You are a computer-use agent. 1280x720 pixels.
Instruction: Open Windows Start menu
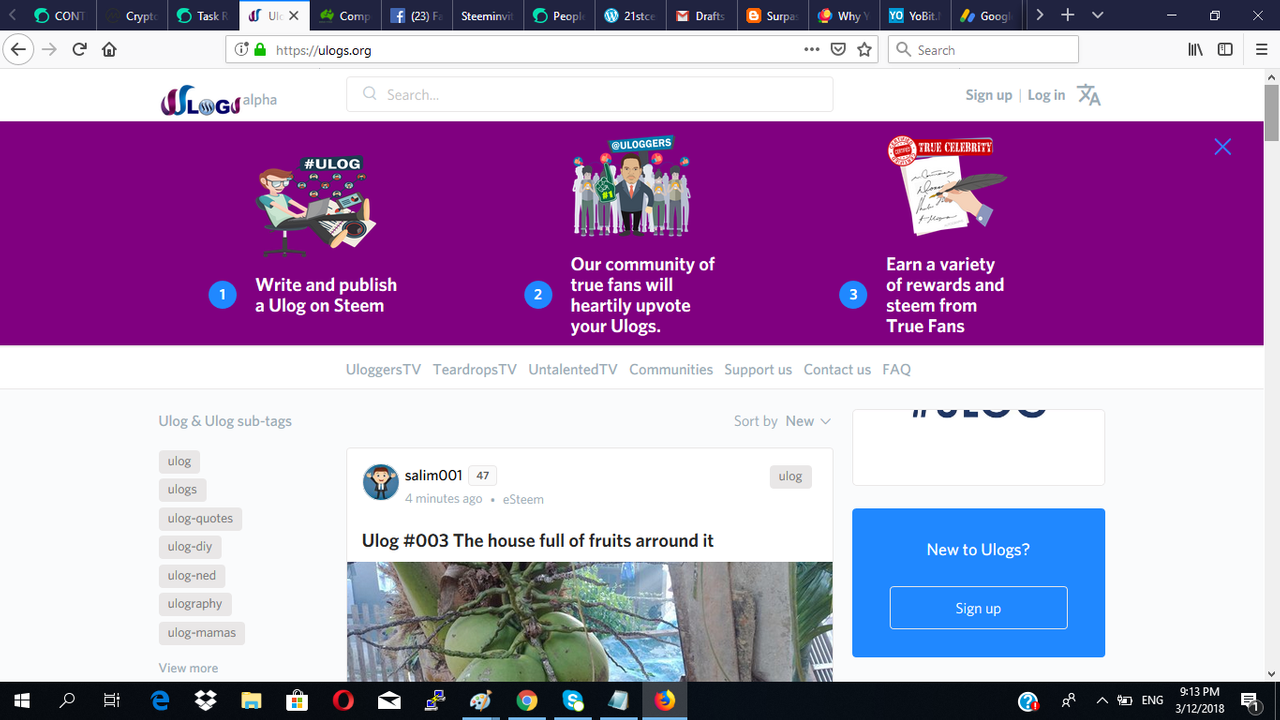[x=21, y=700]
